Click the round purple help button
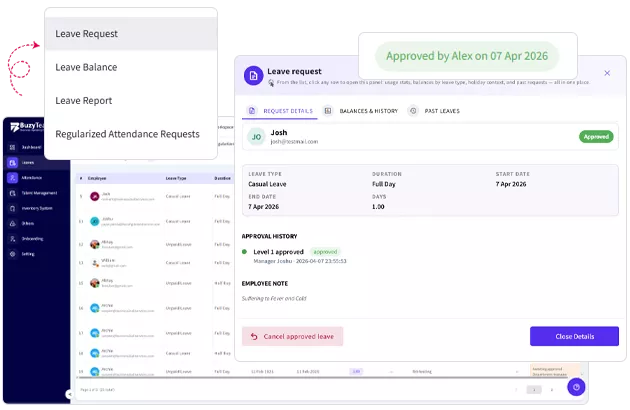 (x=576, y=387)
